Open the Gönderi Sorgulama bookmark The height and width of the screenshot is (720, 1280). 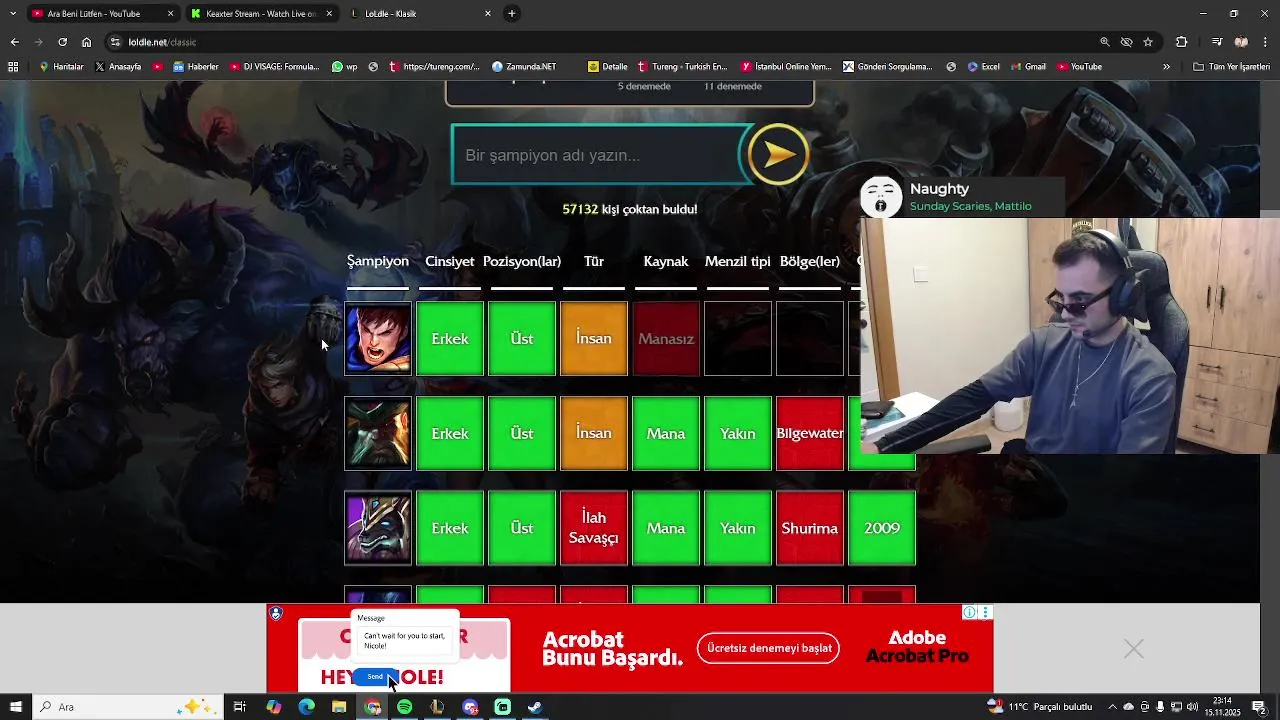888,67
